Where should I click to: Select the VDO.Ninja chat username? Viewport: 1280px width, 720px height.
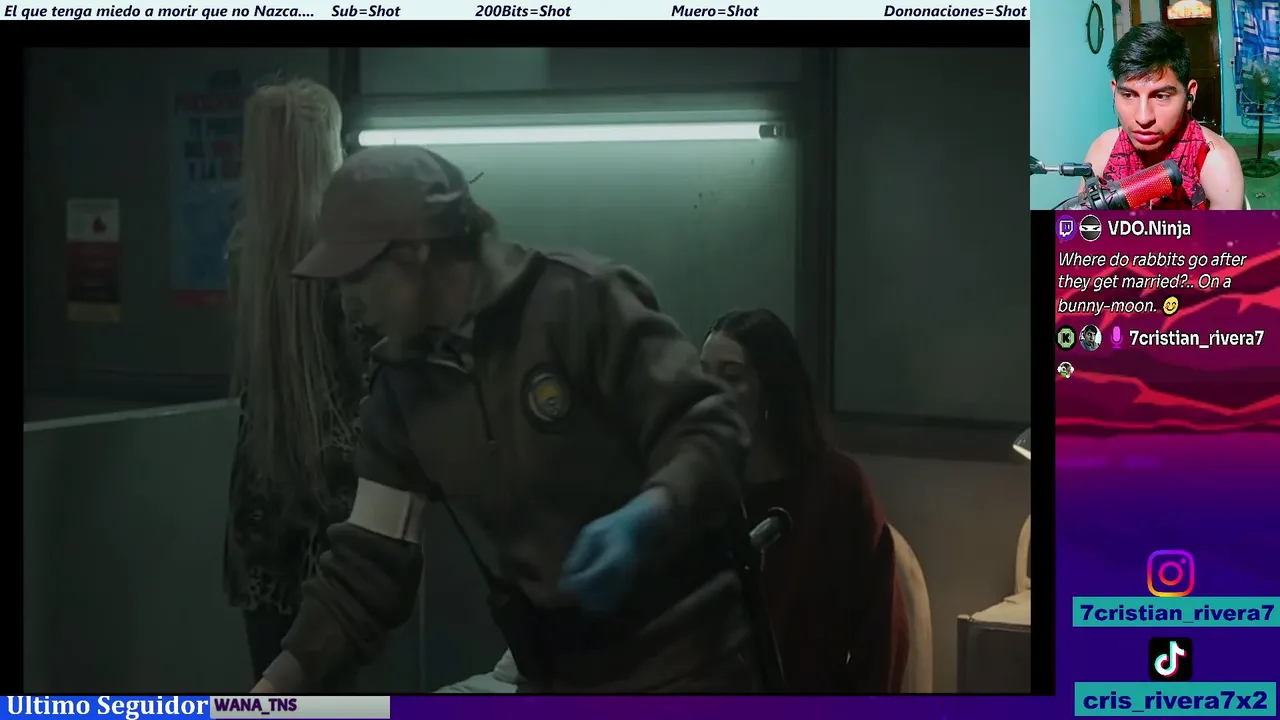(1149, 229)
